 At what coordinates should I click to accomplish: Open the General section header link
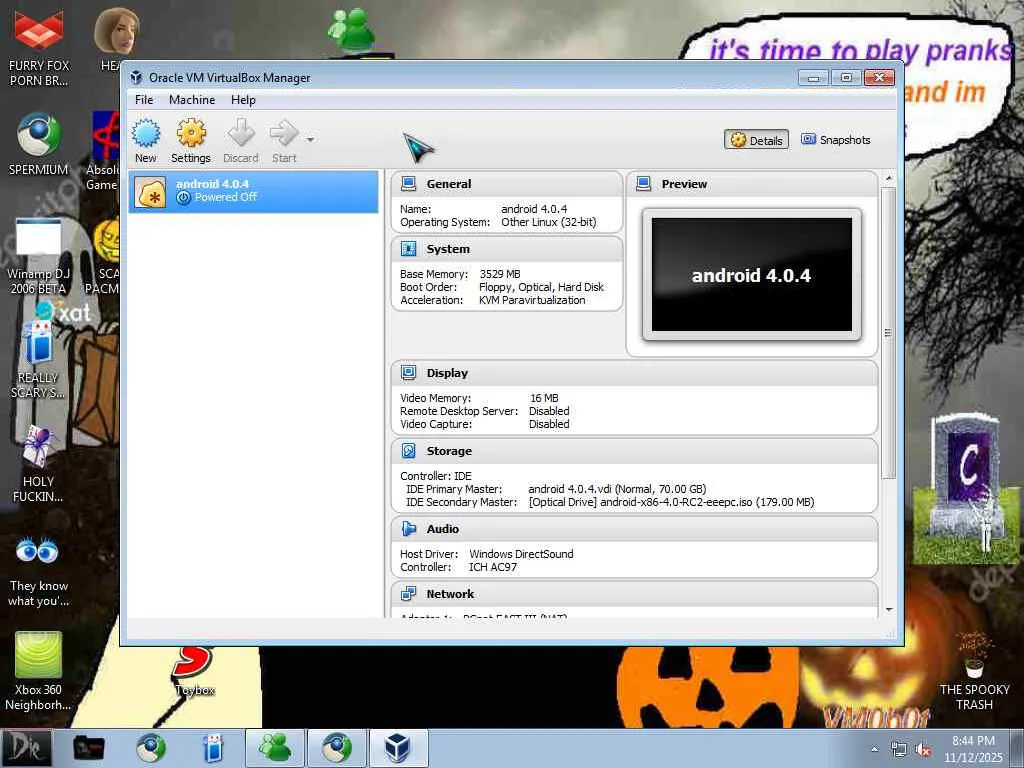click(x=449, y=184)
